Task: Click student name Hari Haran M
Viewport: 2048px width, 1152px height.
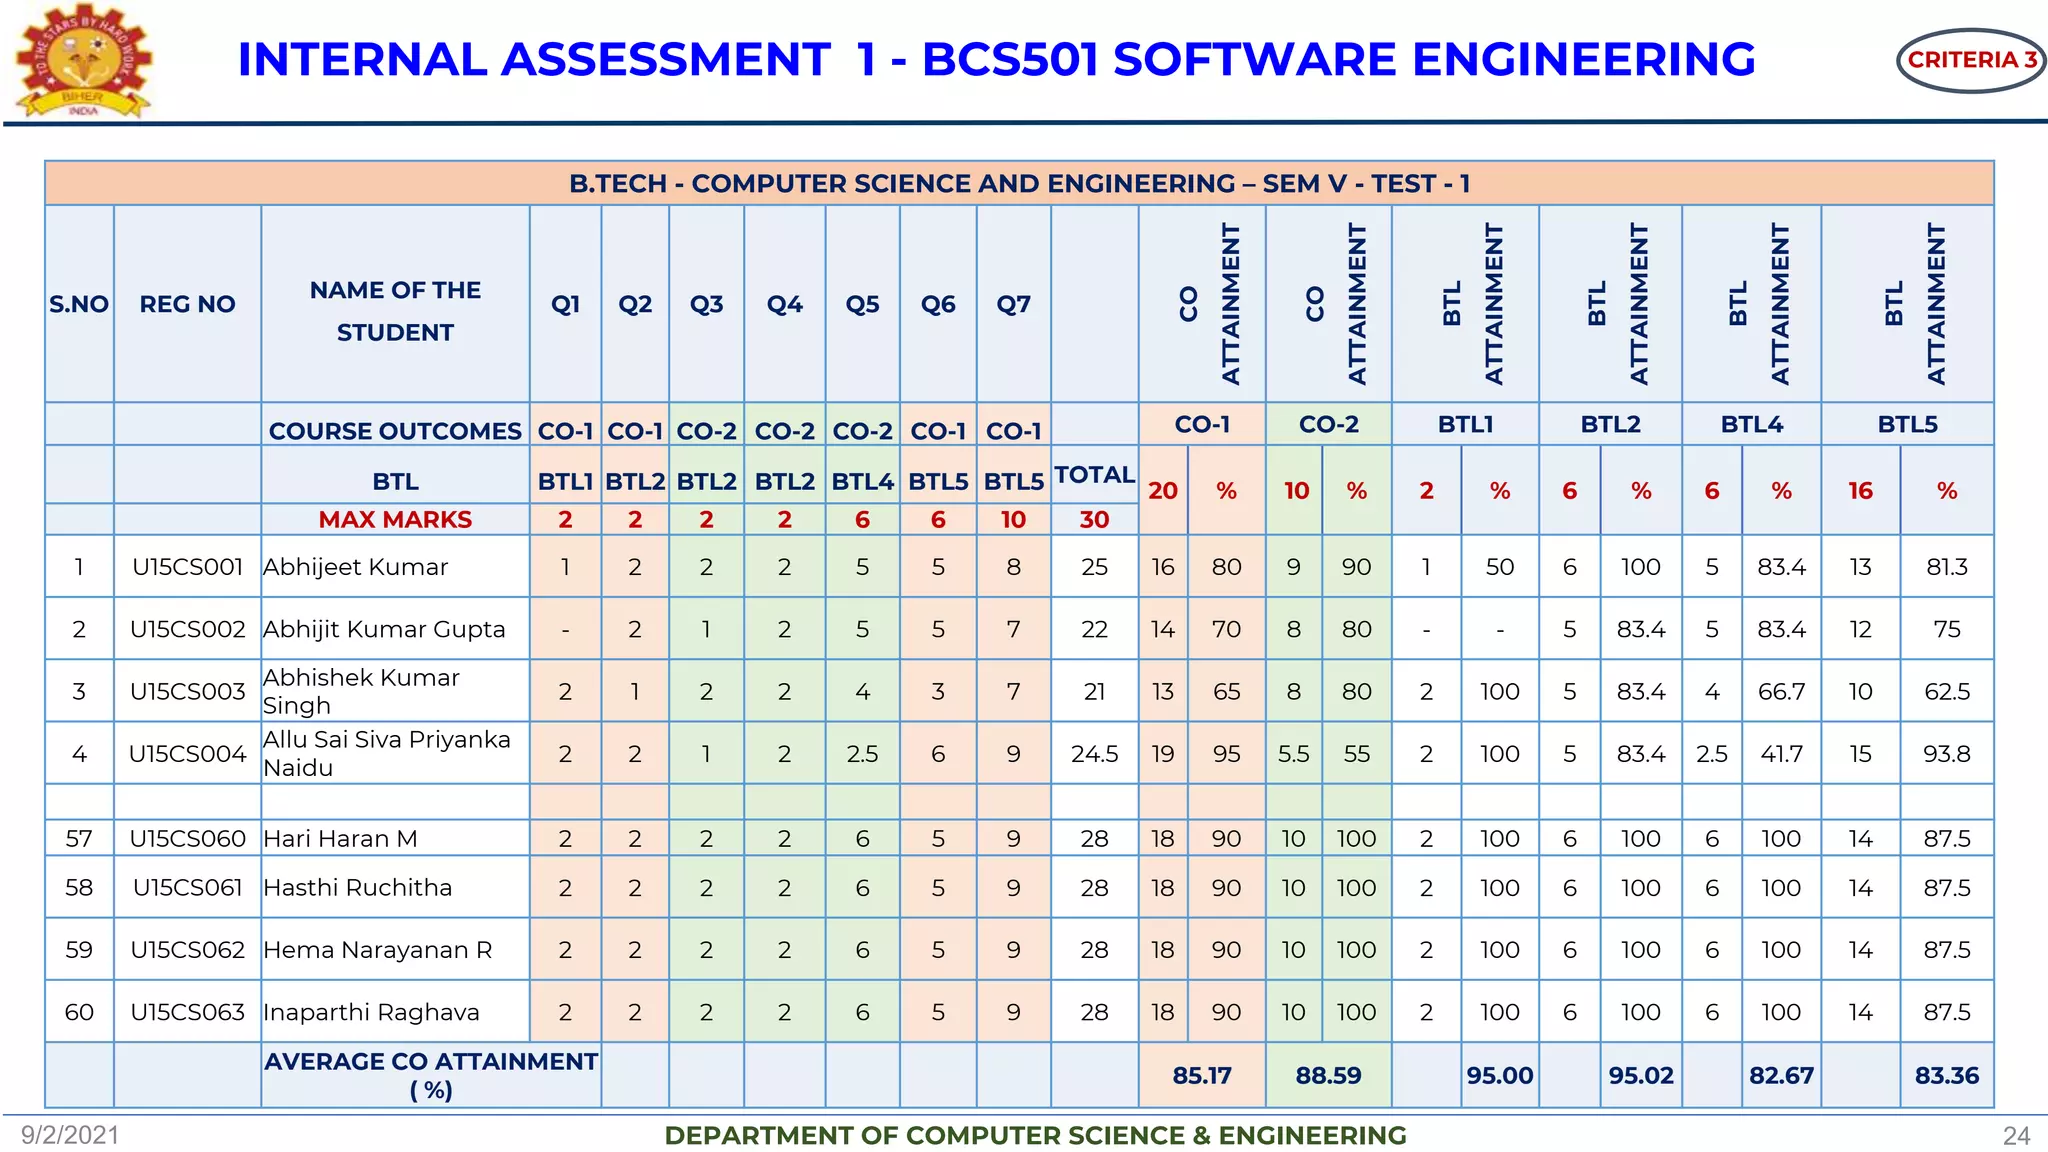Action: [x=340, y=839]
